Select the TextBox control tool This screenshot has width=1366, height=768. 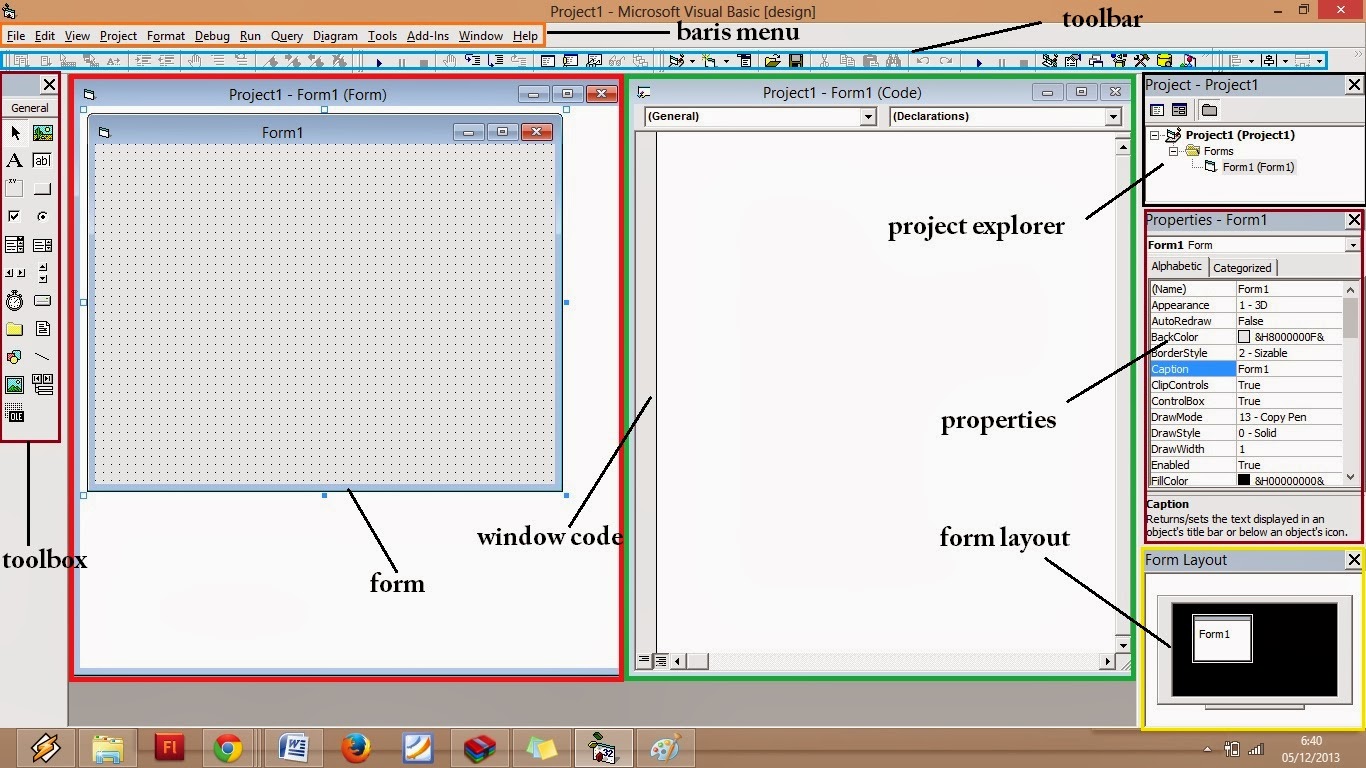click(x=43, y=161)
